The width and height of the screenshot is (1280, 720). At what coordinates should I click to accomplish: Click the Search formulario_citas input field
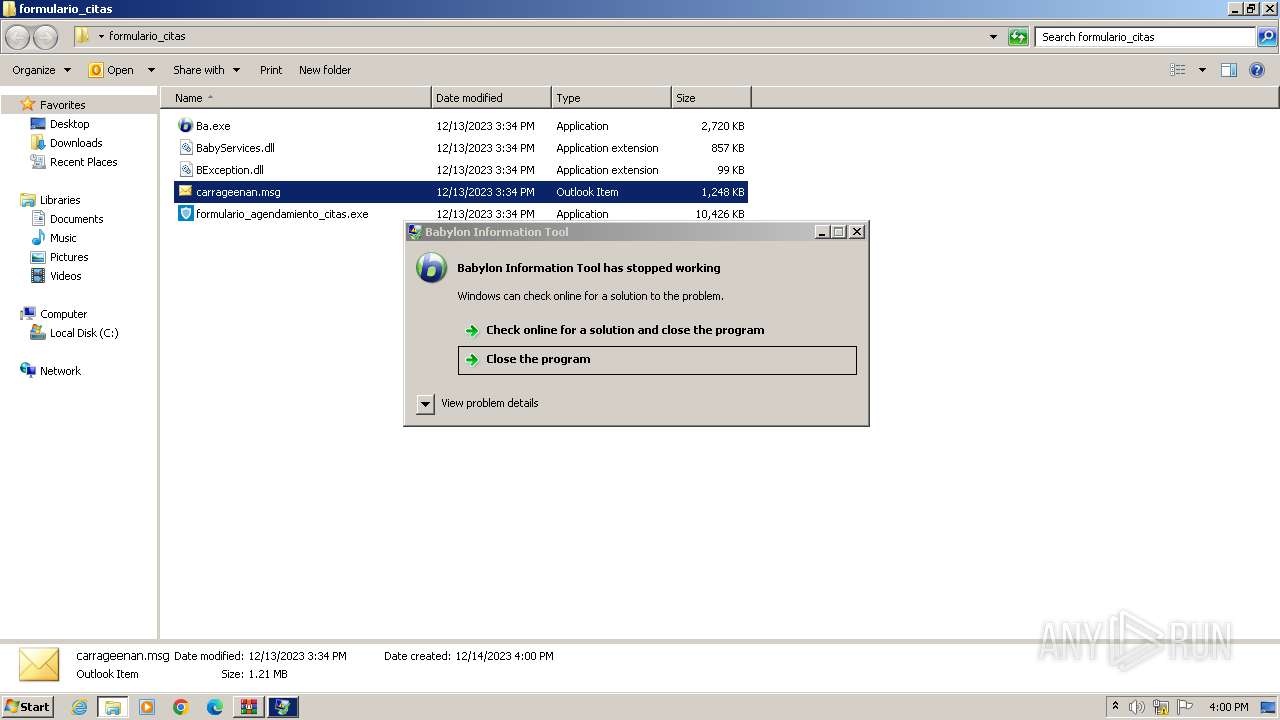point(1145,37)
